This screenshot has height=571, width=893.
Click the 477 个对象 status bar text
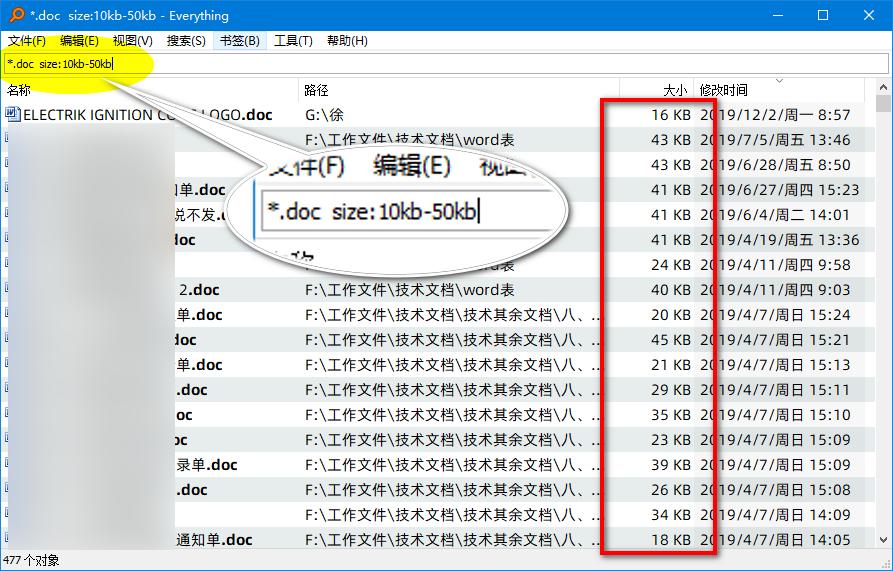pos(31,561)
